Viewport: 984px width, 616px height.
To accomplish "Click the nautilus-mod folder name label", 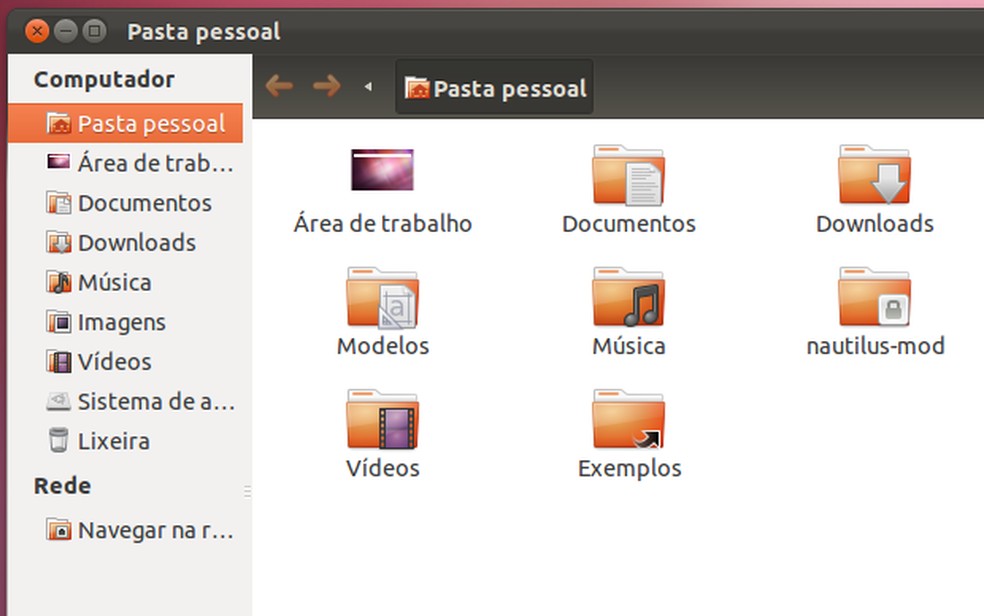I will 875,346.
